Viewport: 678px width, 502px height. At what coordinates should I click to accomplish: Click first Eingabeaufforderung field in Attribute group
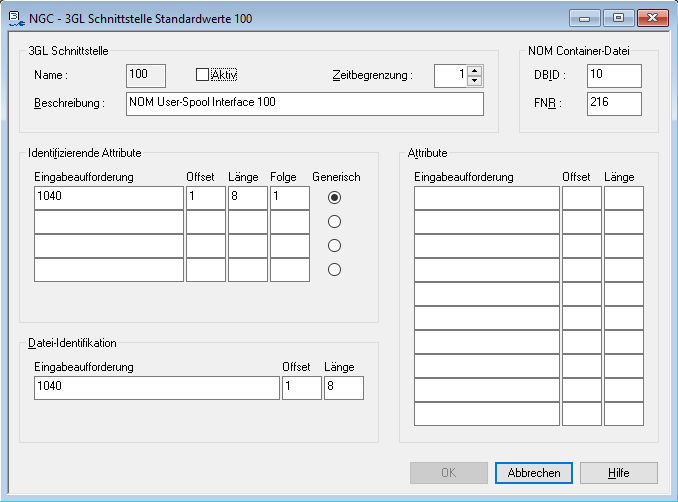(x=486, y=198)
